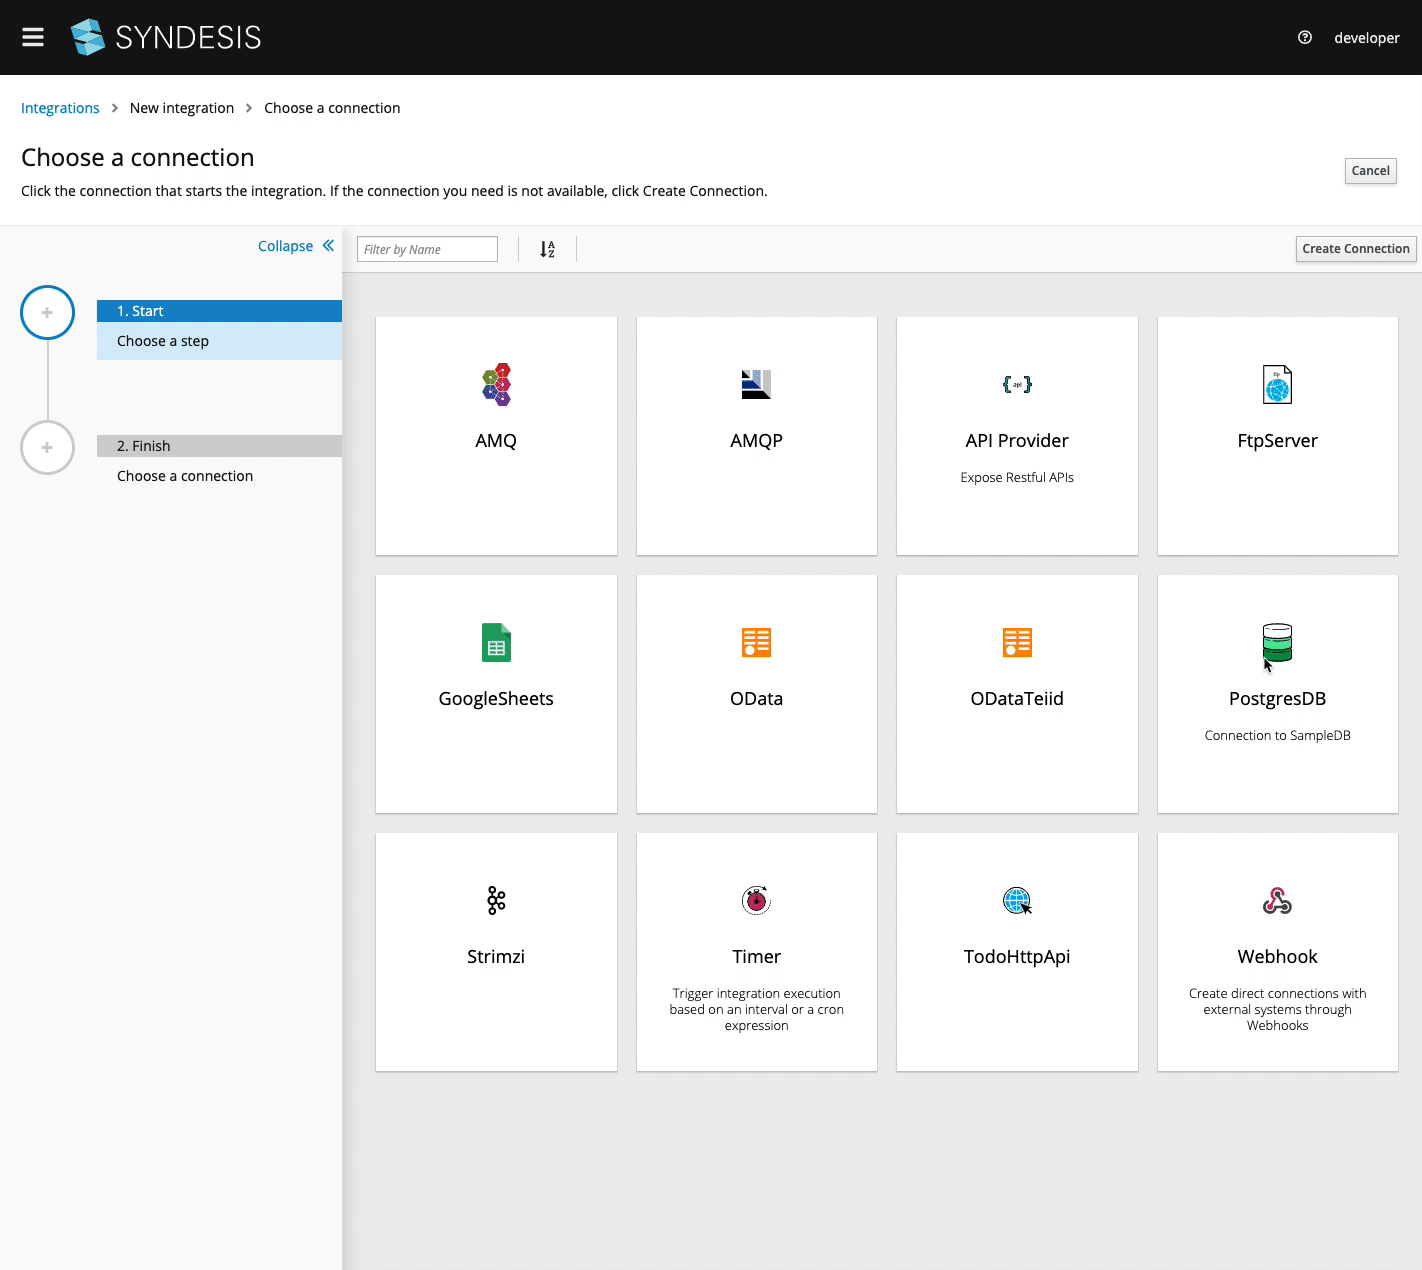Screen dimensions: 1422x1270
Task: Click the Finish step plus circle
Action: pyautogui.click(x=47, y=448)
